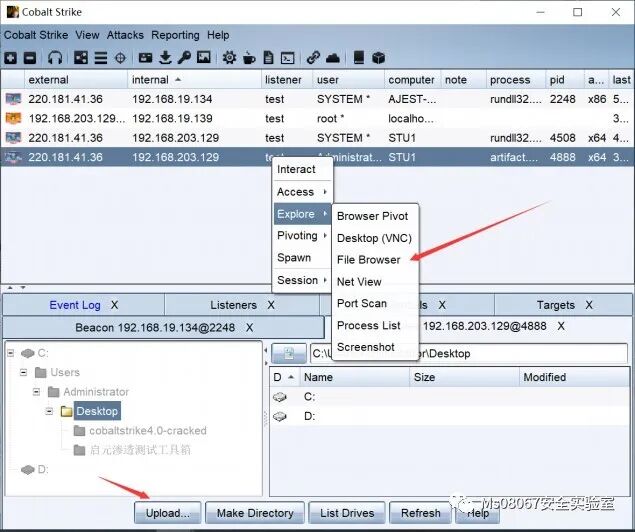
Task: Click the Upload... button
Action: pyautogui.click(x=168, y=513)
